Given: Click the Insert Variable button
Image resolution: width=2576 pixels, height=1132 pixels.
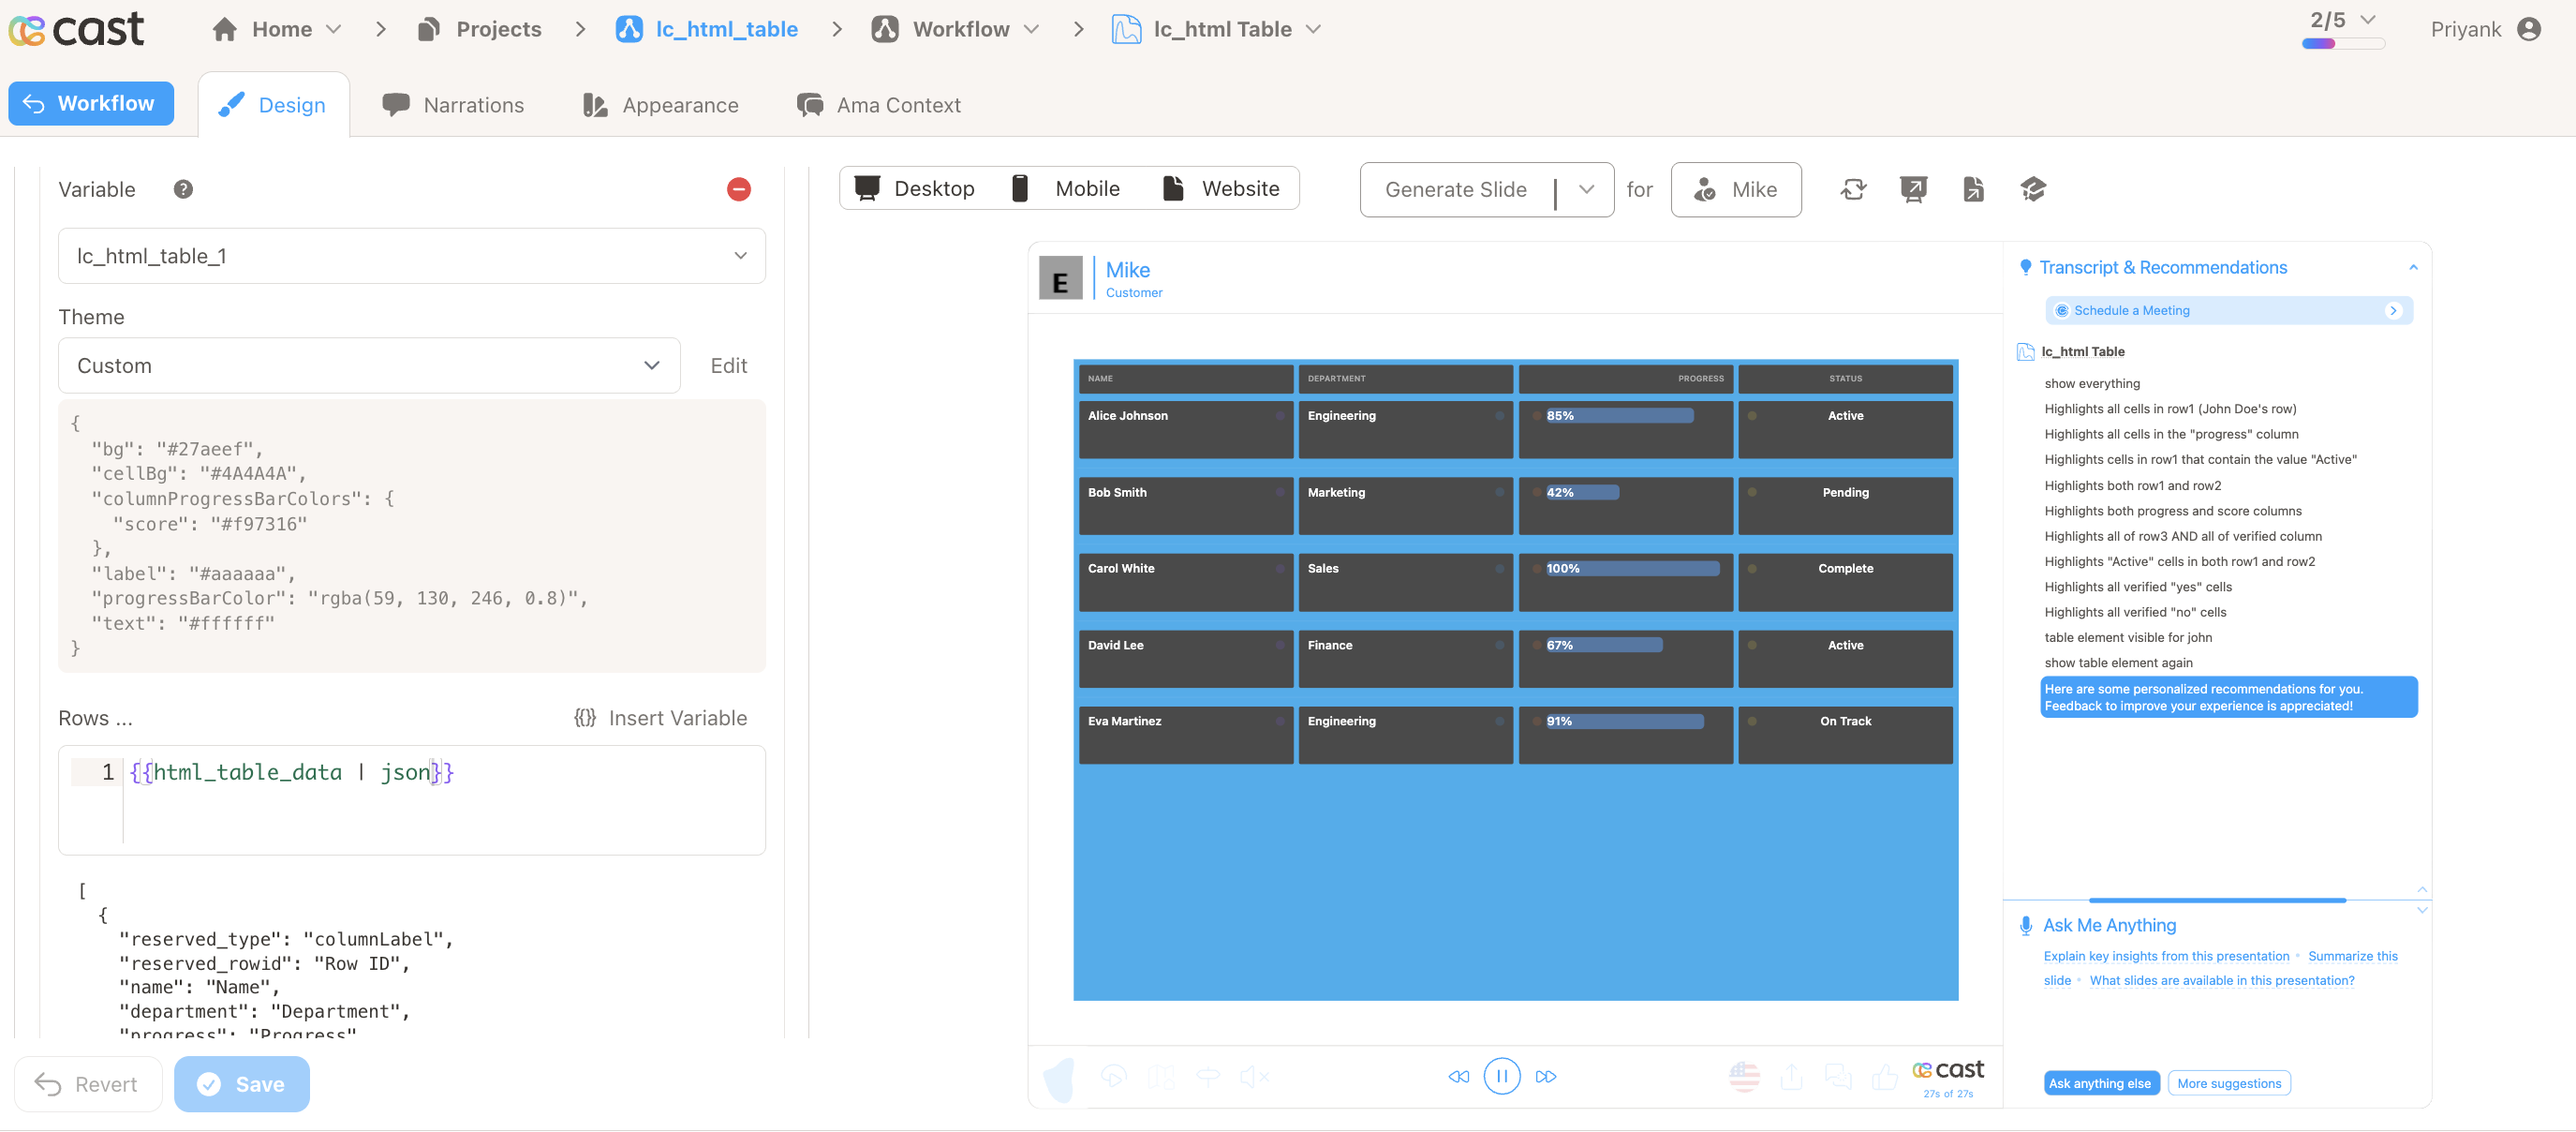Looking at the screenshot, I should 660,718.
